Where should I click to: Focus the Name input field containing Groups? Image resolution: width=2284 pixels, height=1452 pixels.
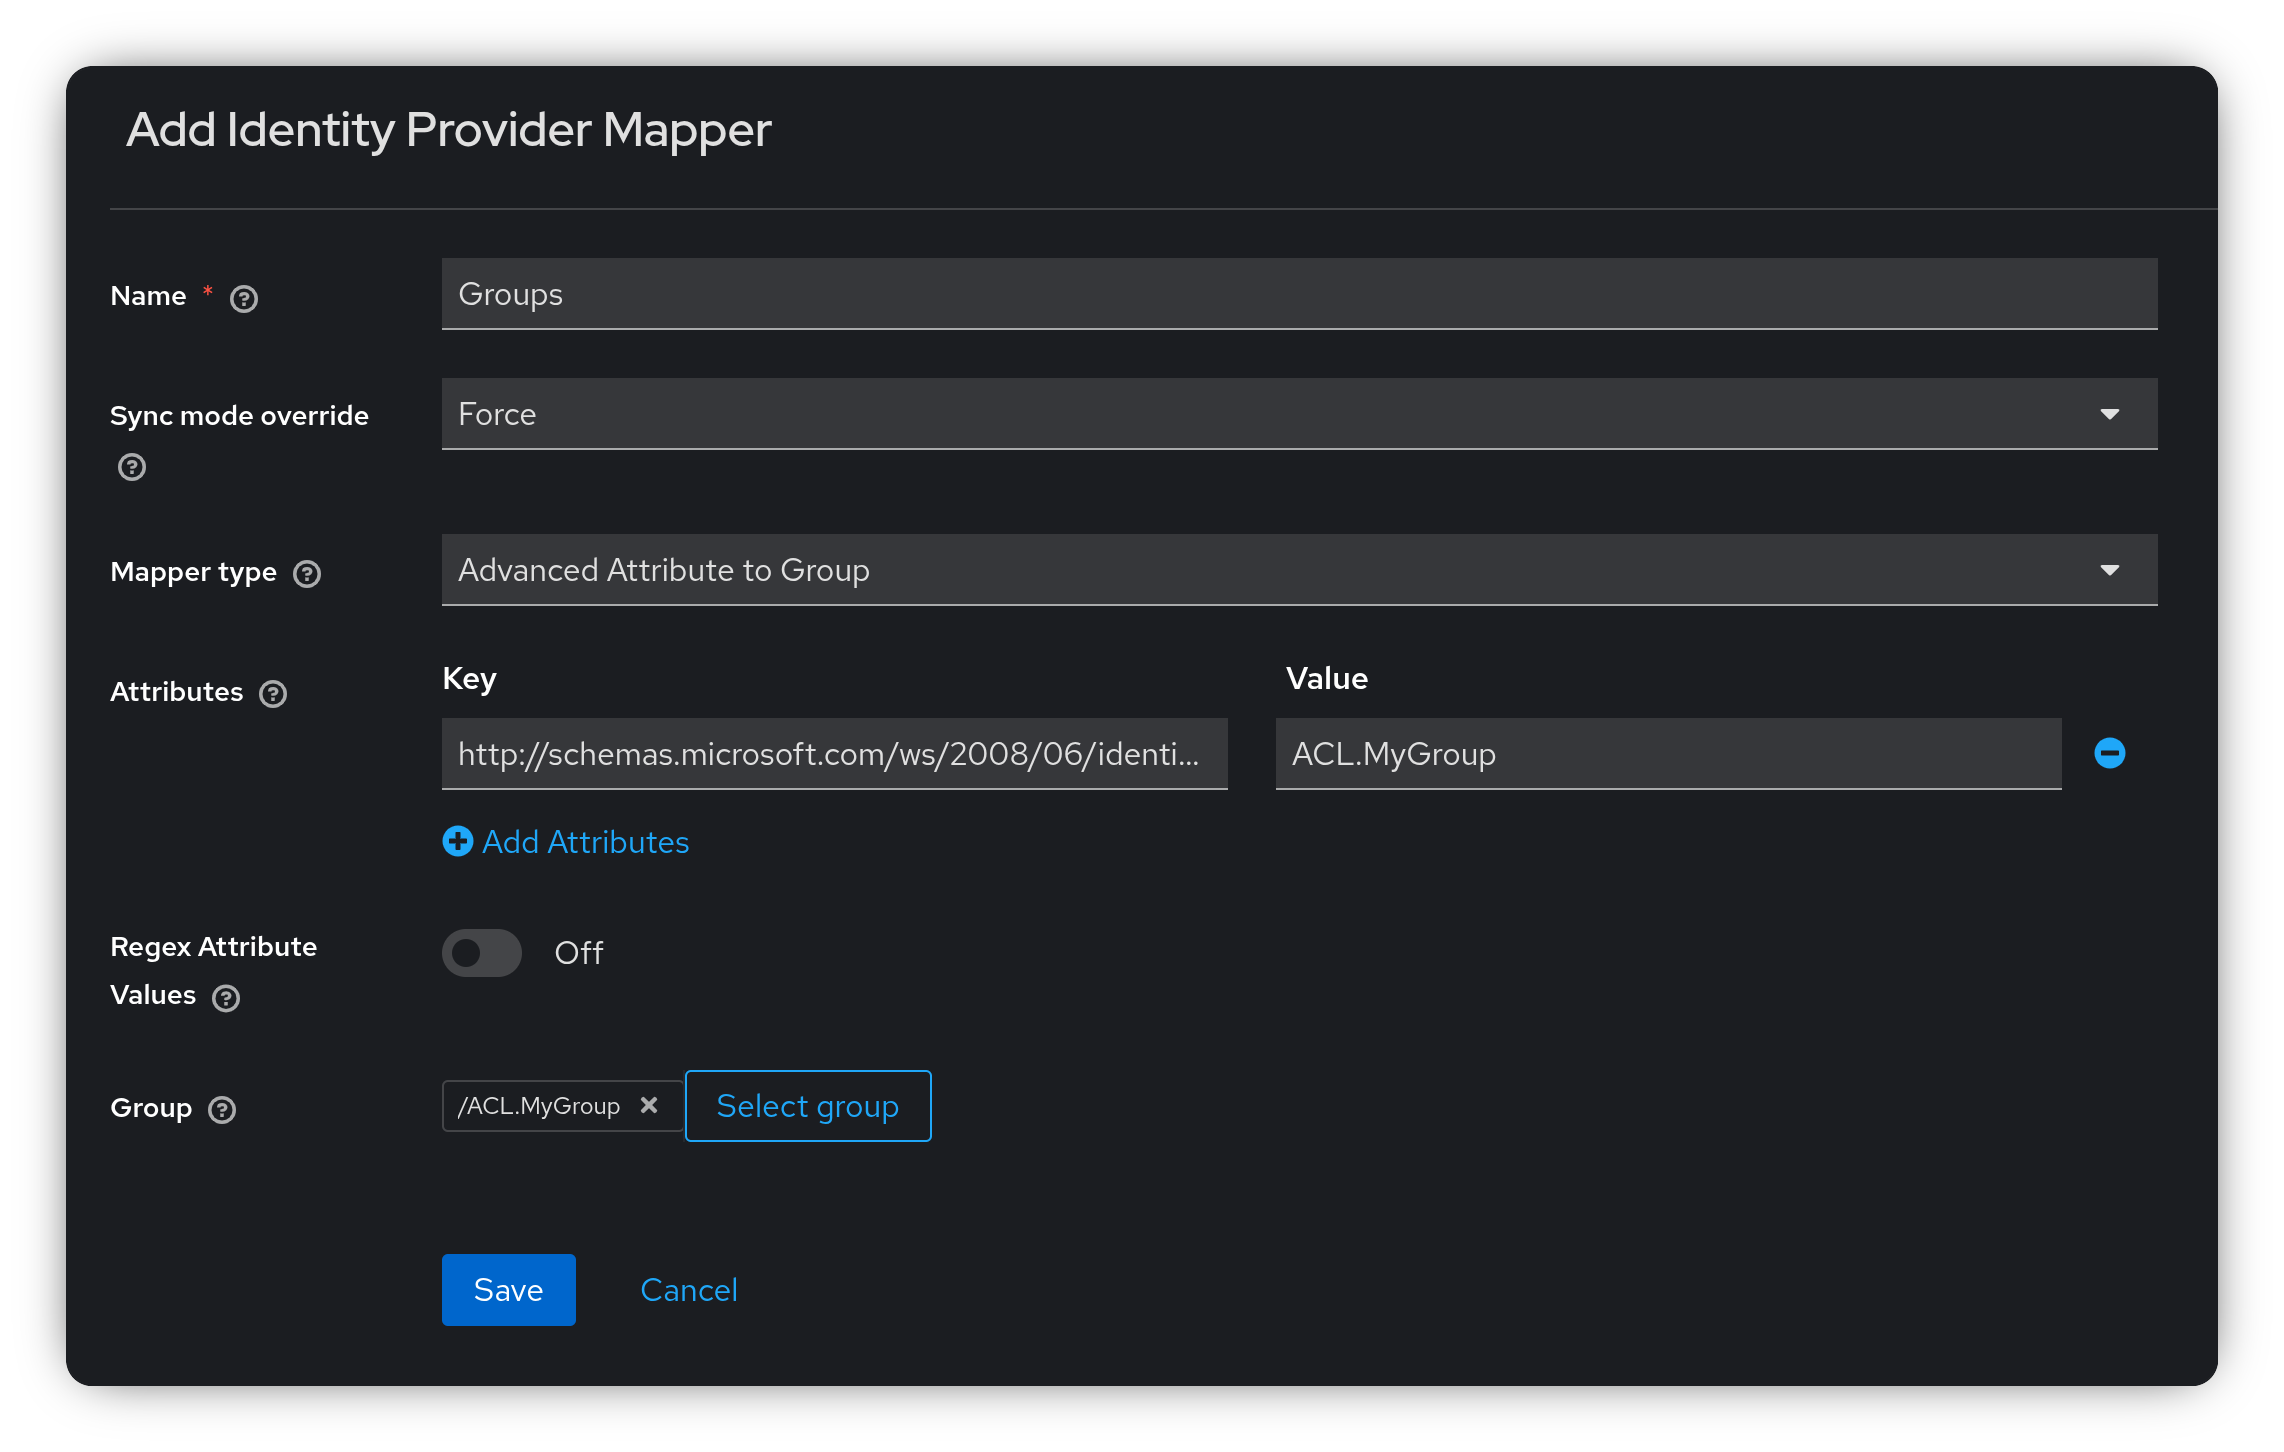click(1299, 294)
